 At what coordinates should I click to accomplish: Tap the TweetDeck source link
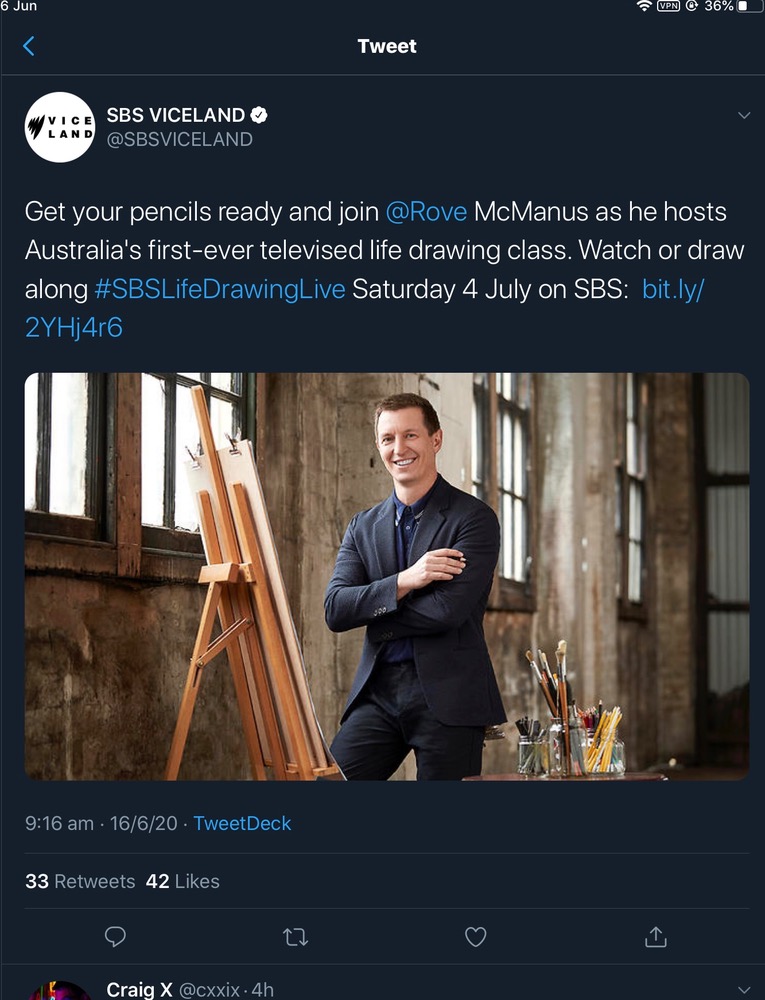[x=242, y=823]
